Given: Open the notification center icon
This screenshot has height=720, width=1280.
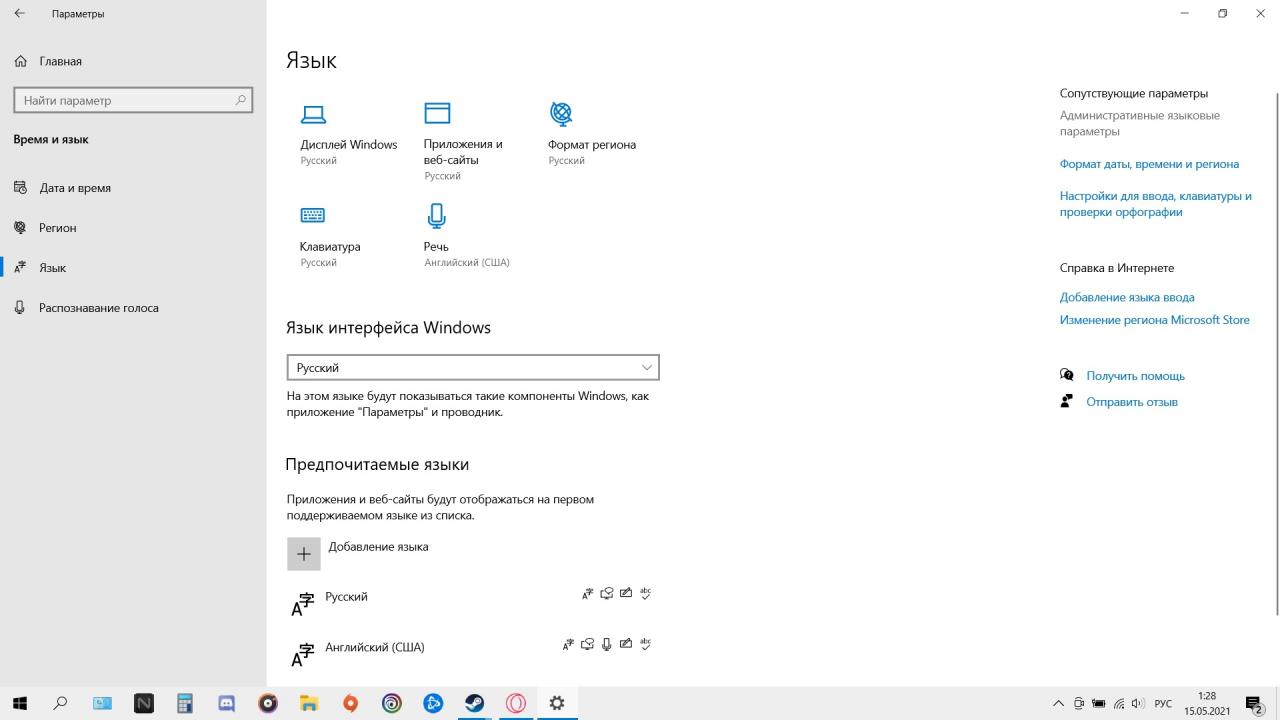Looking at the screenshot, I should 1253,704.
